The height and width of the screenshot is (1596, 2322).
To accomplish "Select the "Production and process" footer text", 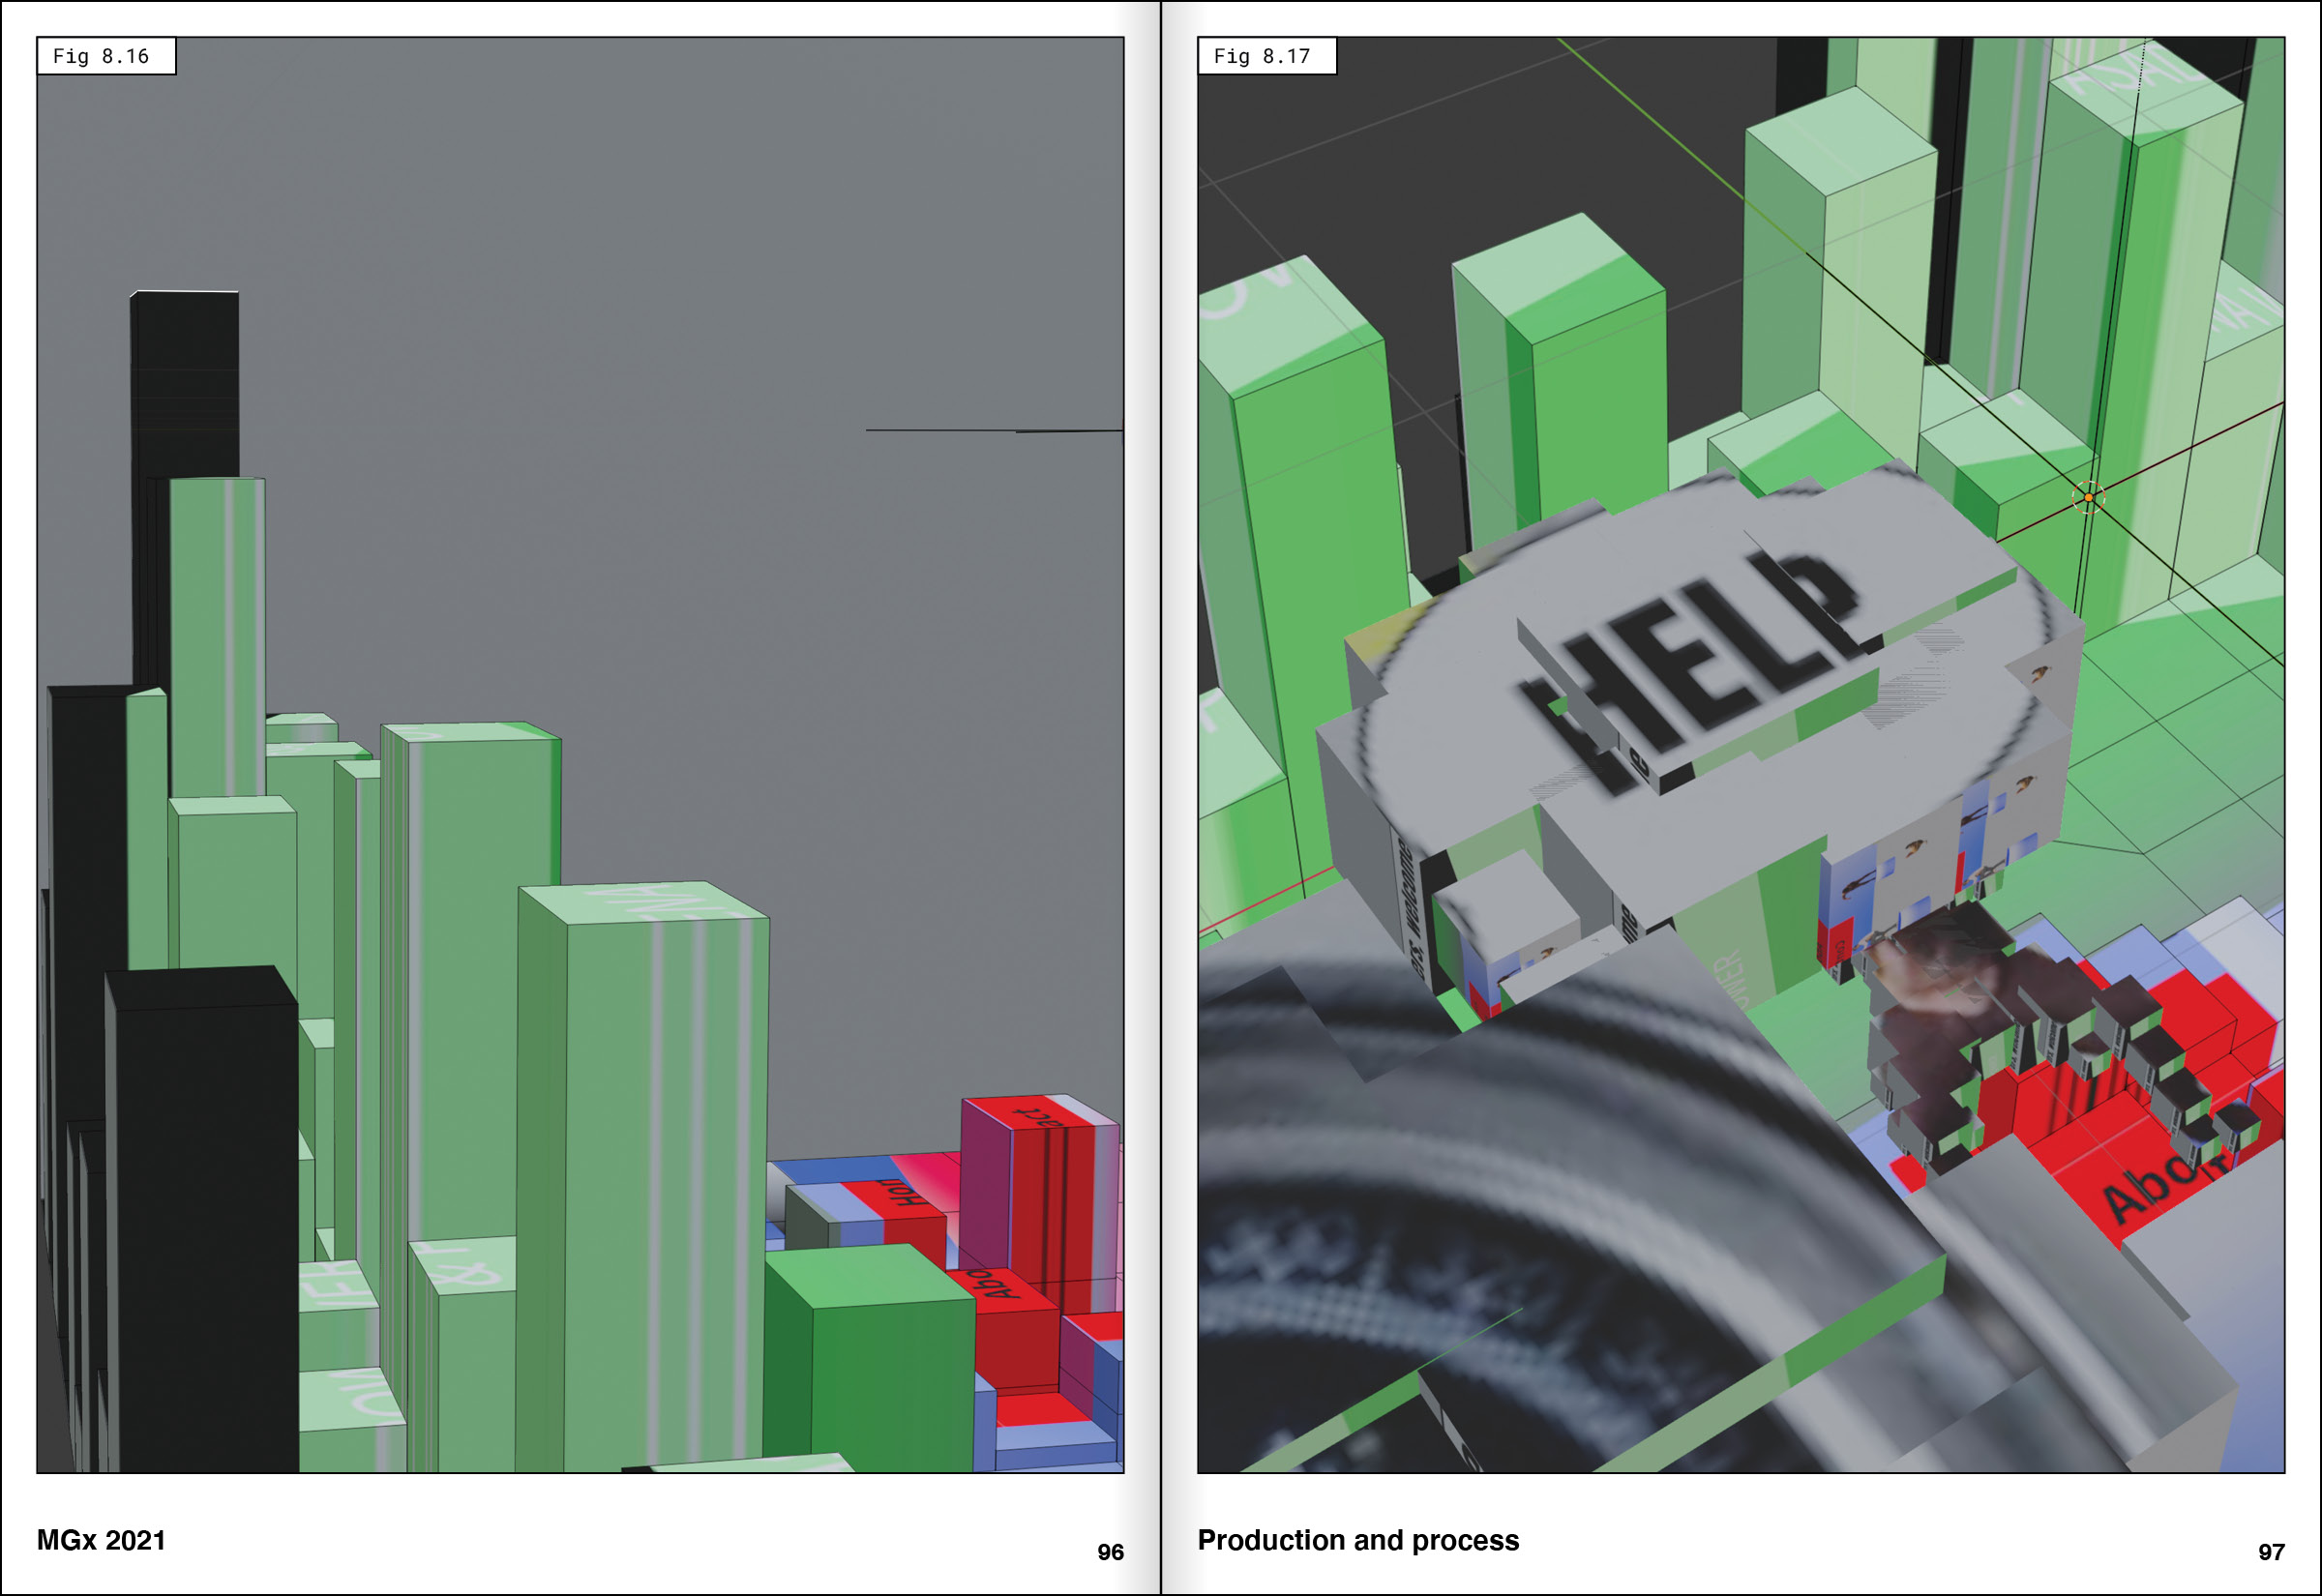I will tap(1358, 1540).
